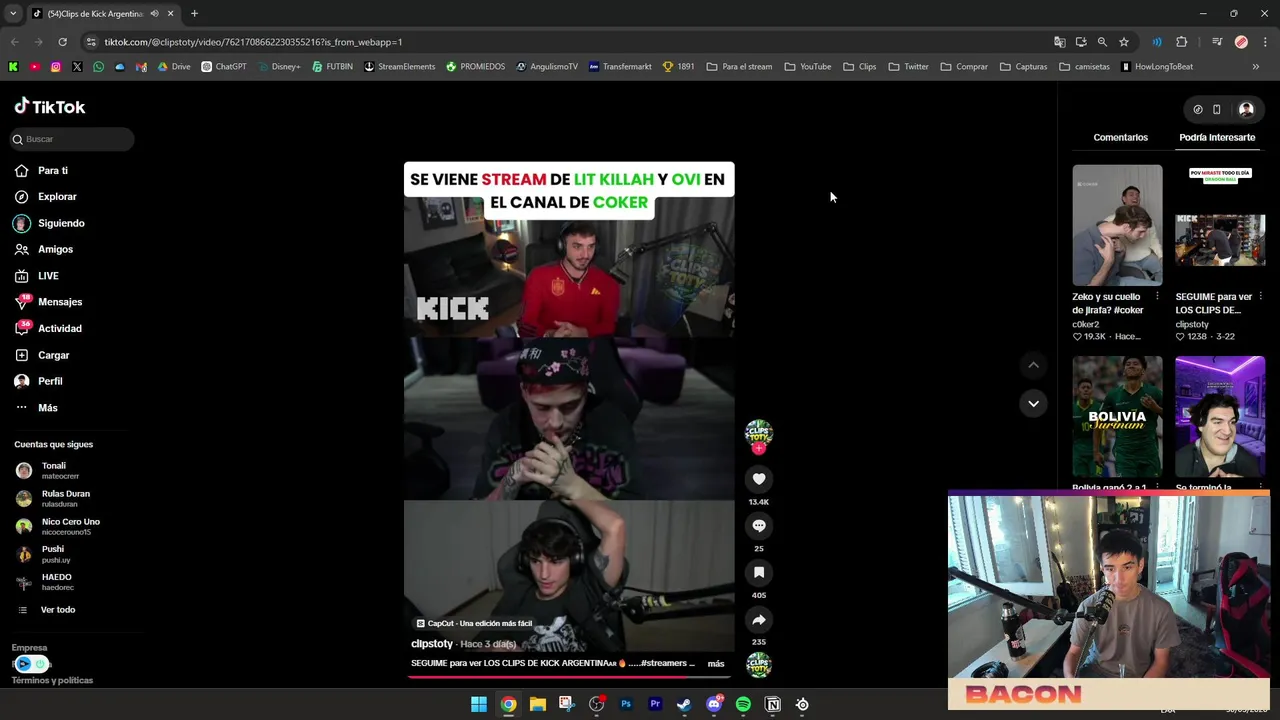Click the TikTok coins icon top right

[x=1198, y=109]
